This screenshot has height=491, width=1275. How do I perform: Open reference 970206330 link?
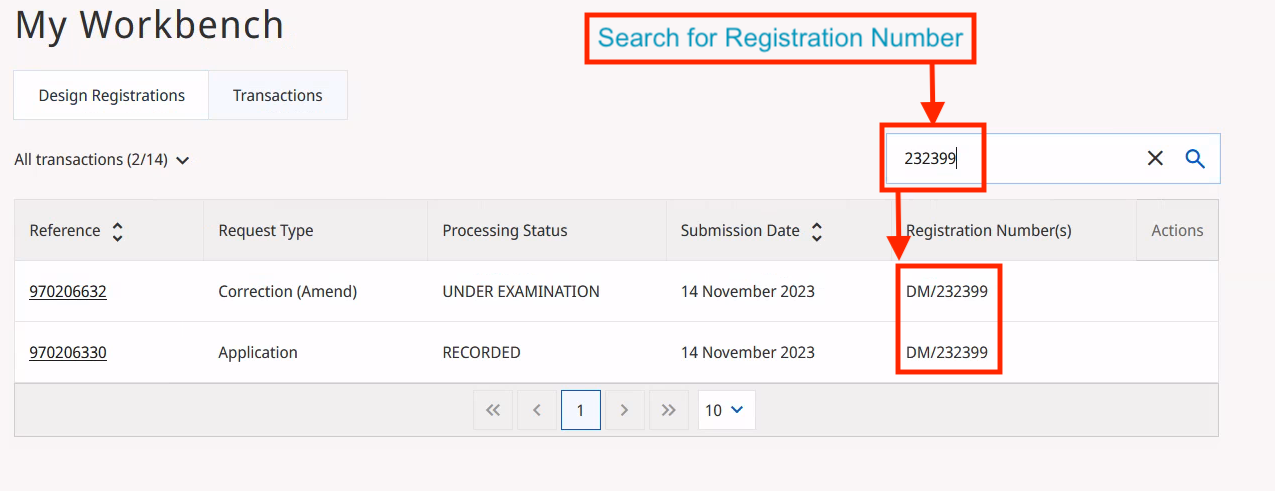(x=68, y=353)
